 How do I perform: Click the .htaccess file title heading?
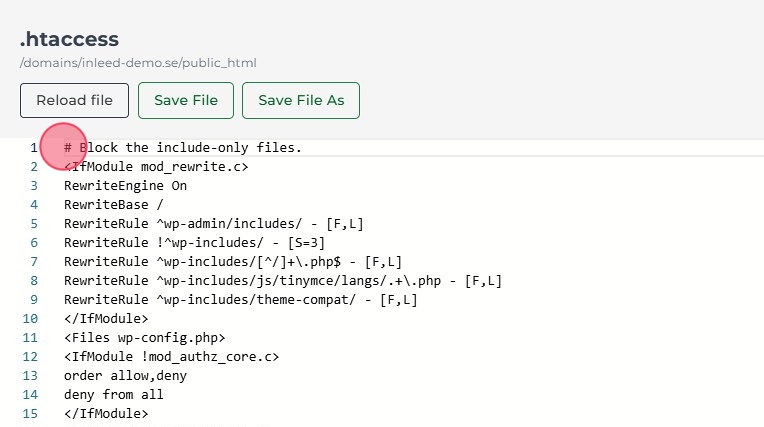point(69,40)
